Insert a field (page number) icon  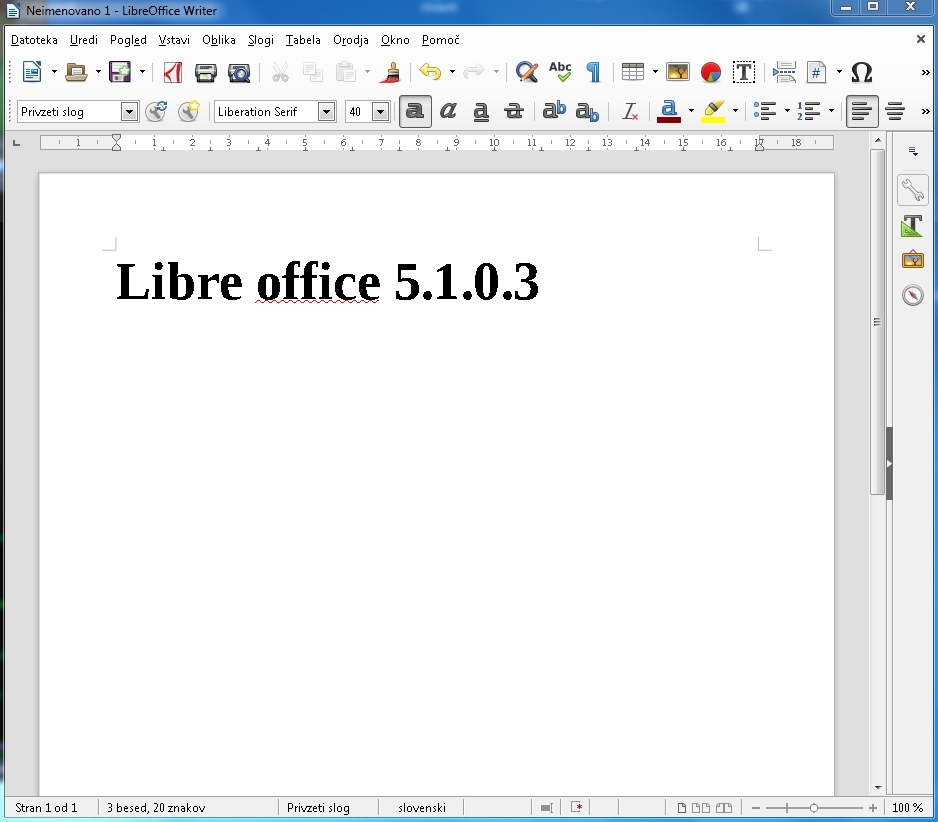tap(817, 72)
